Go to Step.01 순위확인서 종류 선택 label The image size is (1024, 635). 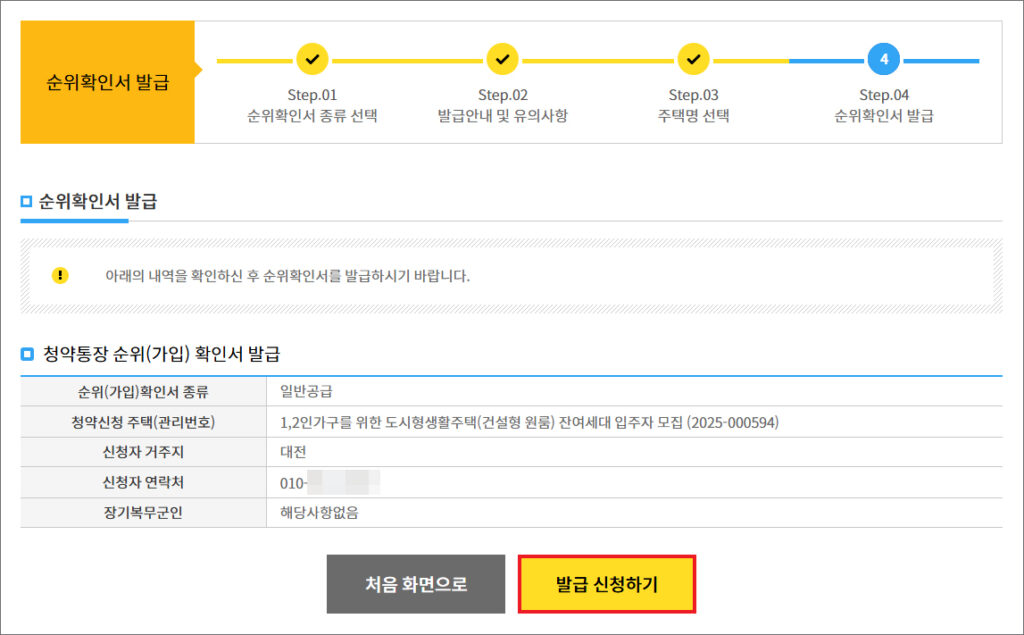coord(312,105)
